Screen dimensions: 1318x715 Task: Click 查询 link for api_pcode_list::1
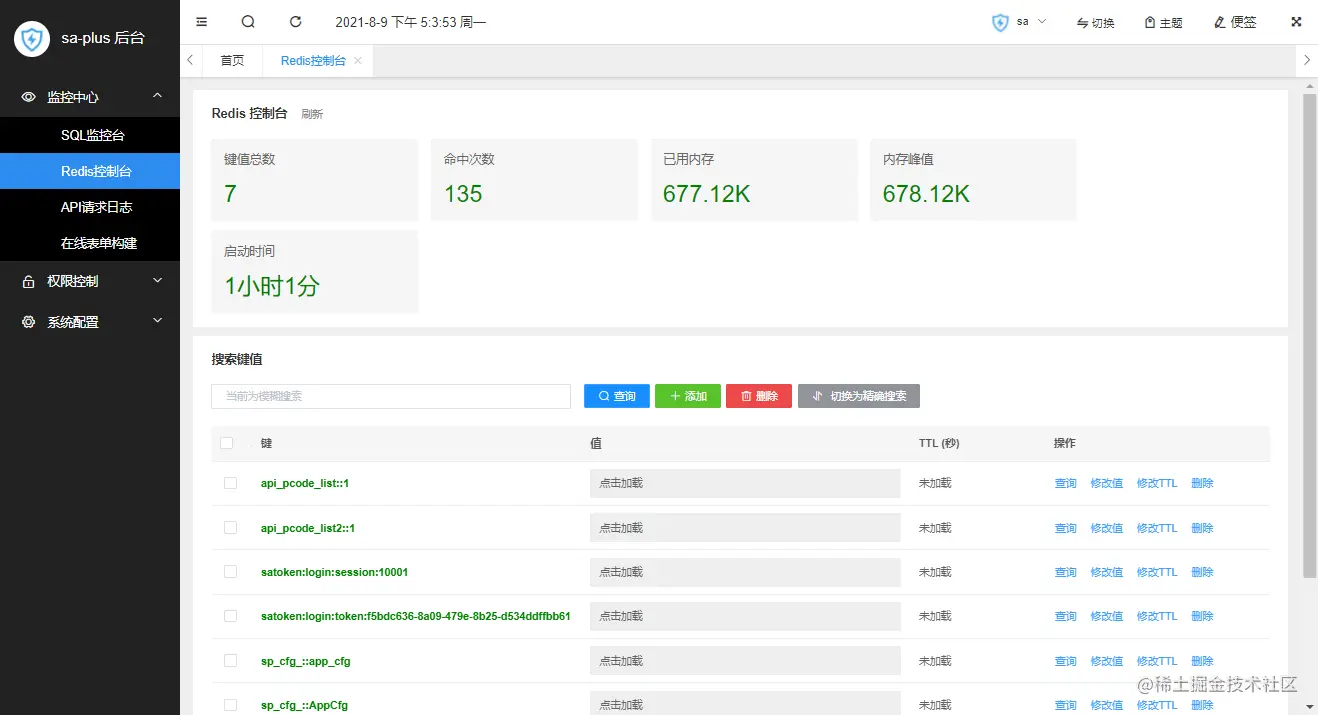[1066, 484]
